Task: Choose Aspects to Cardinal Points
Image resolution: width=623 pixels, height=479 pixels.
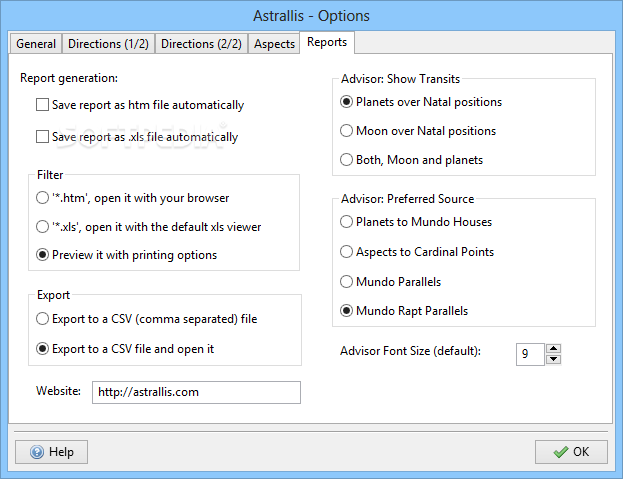Action: point(417,252)
